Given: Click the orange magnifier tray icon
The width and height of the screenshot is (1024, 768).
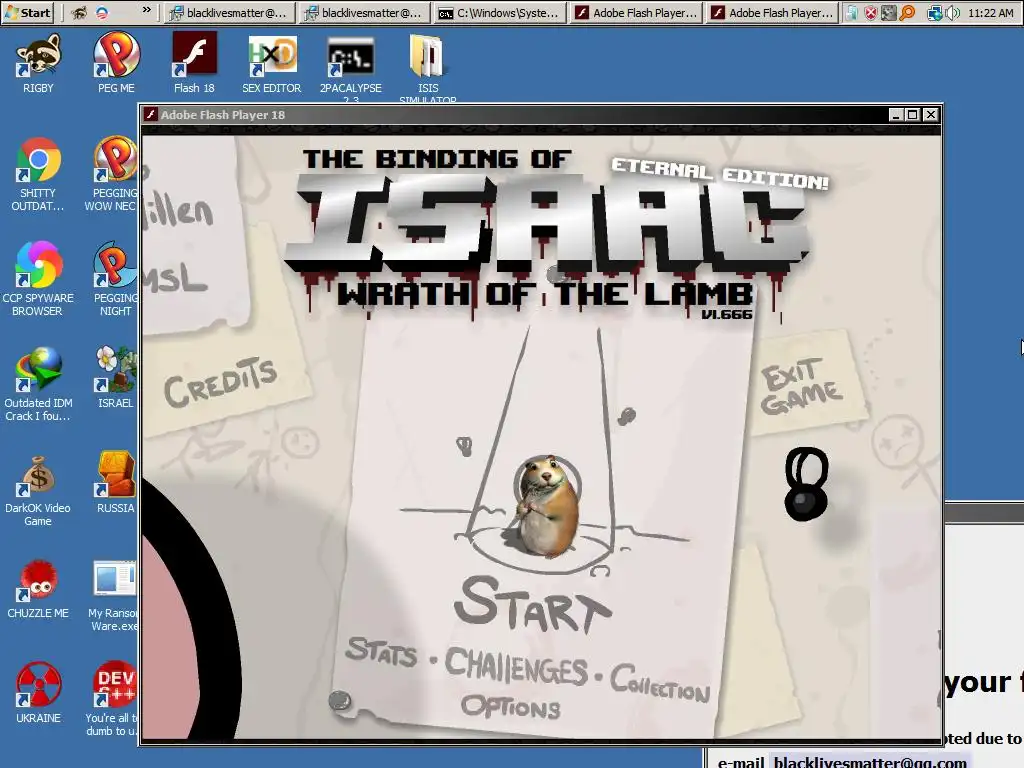Looking at the screenshot, I should 907,12.
